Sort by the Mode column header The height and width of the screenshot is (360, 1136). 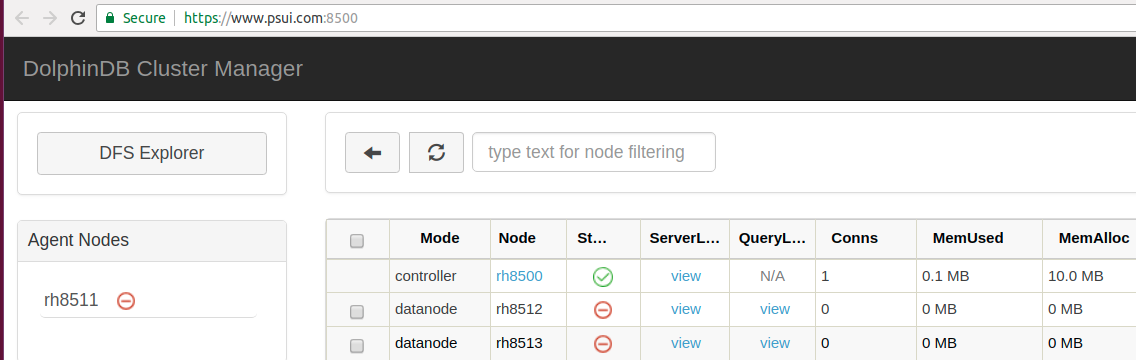[440, 238]
